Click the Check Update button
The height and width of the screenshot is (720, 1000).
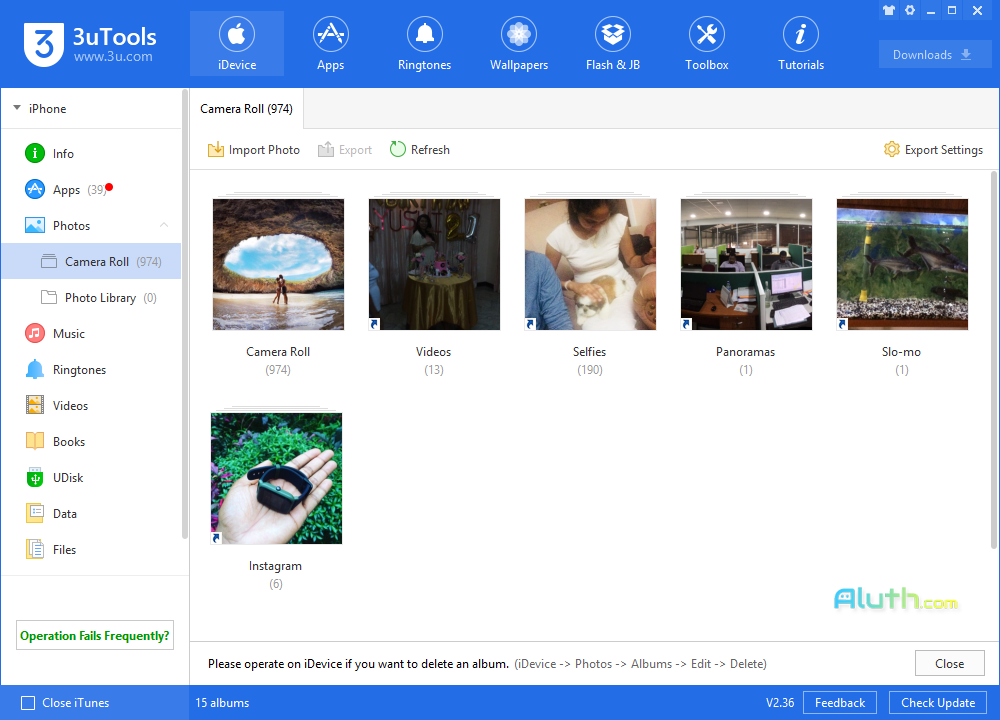937,702
